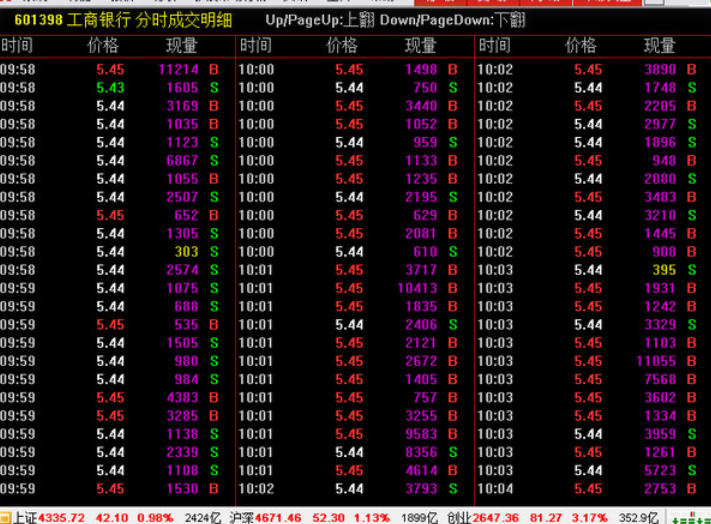
Task: Click the middle column's 价格 header
Action: tap(341, 45)
